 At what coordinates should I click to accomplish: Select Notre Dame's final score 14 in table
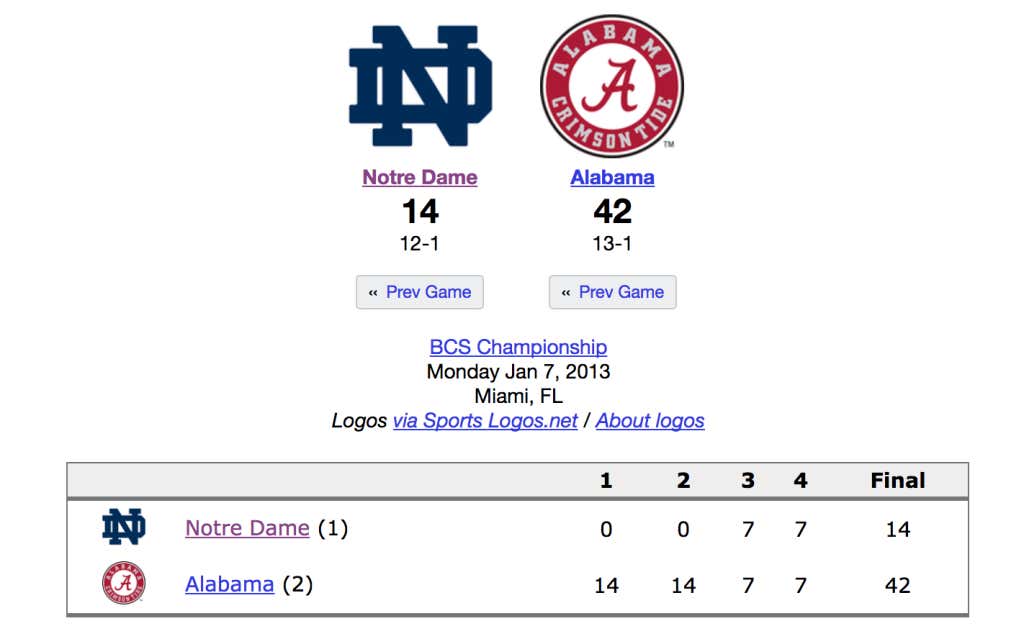click(x=897, y=529)
